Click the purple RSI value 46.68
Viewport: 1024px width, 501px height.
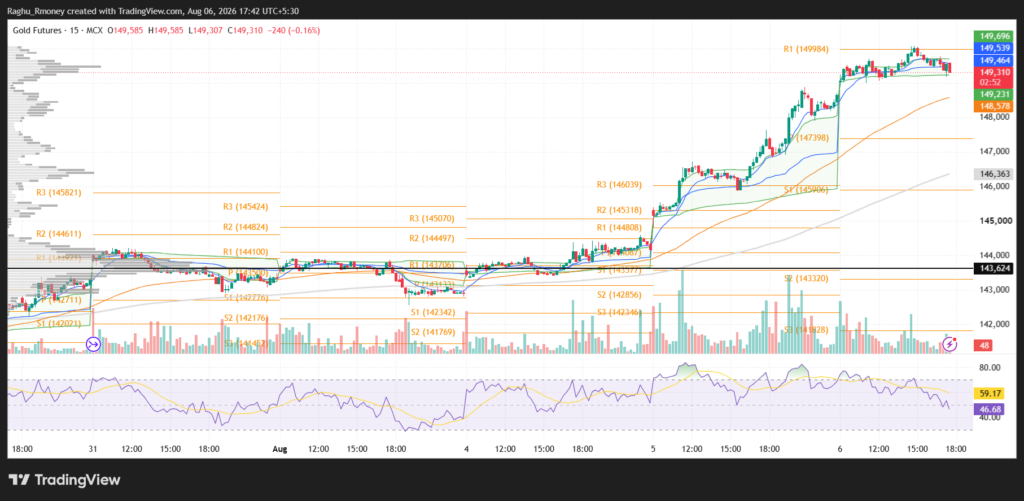click(987, 409)
